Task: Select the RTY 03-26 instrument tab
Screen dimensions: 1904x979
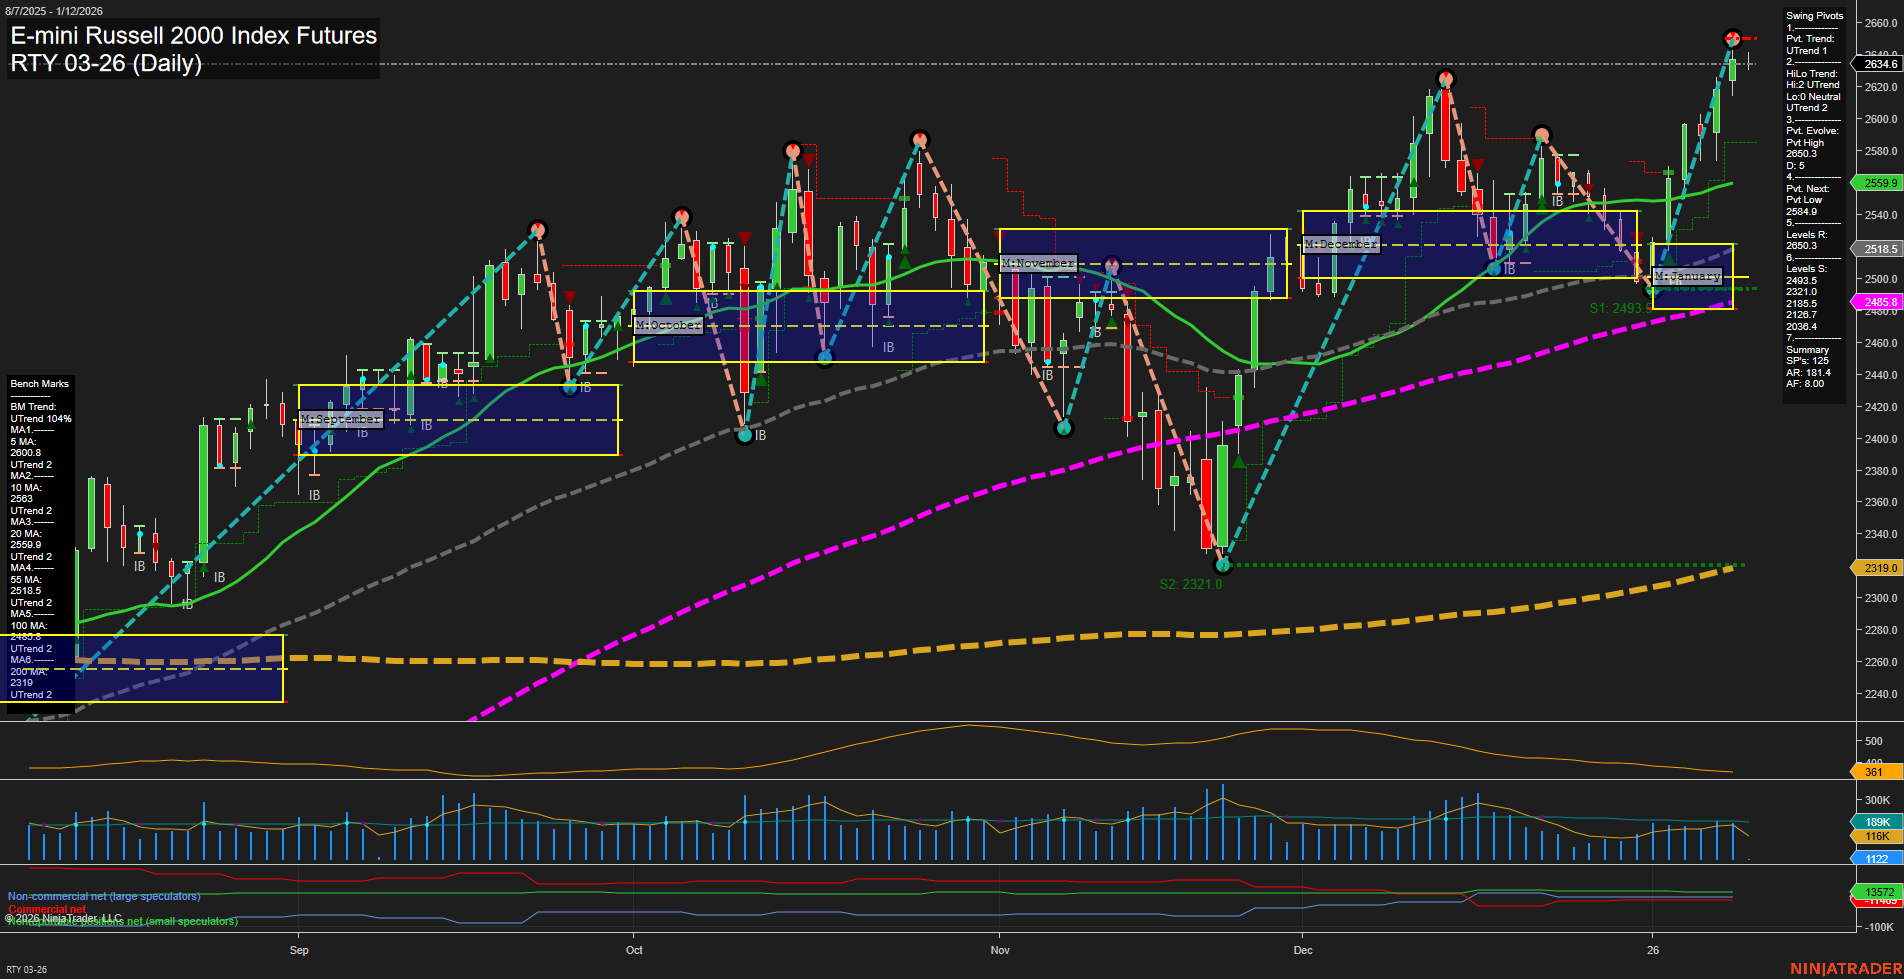Action: (x=27, y=968)
